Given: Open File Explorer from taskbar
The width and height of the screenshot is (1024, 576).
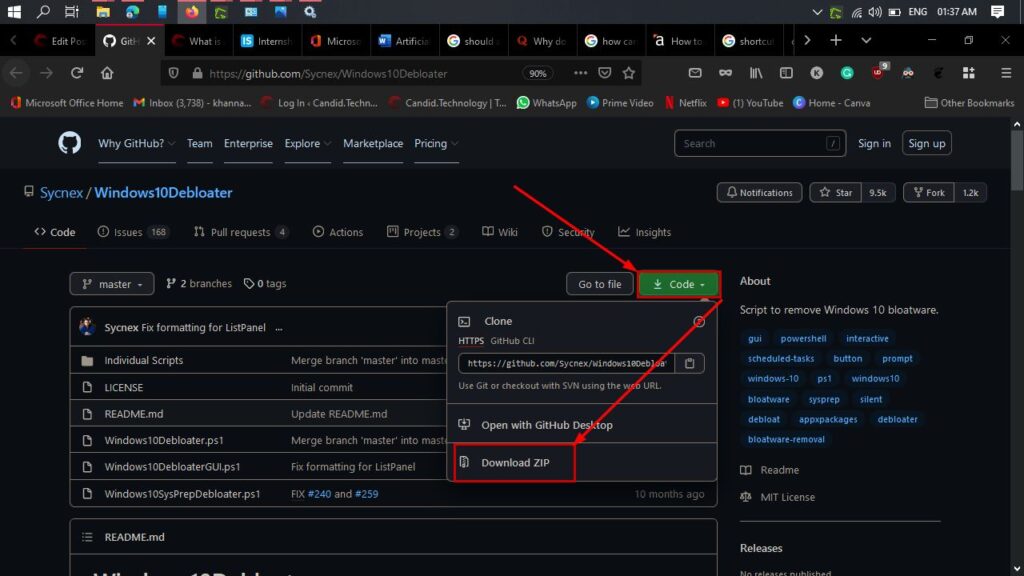Looking at the screenshot, I should tap(103, 12).
